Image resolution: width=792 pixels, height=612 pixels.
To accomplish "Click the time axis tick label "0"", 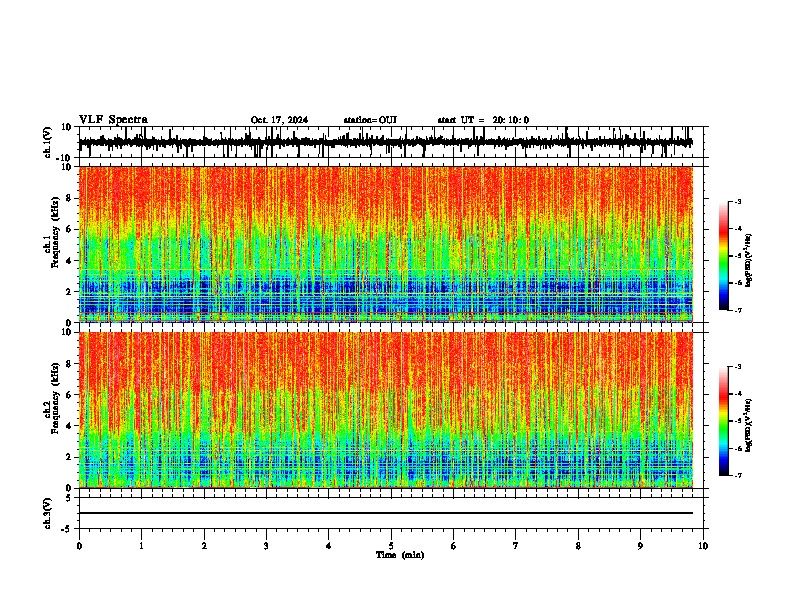I will point(79,546).
